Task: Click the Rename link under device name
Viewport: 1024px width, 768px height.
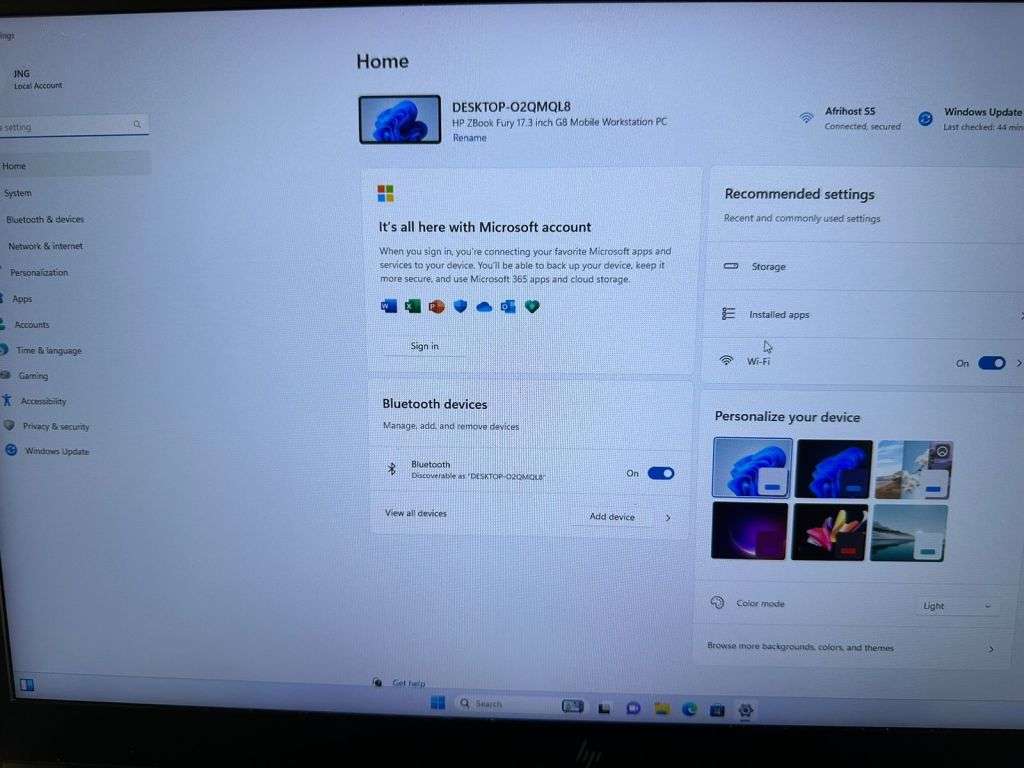Action: tap(469, 138)
